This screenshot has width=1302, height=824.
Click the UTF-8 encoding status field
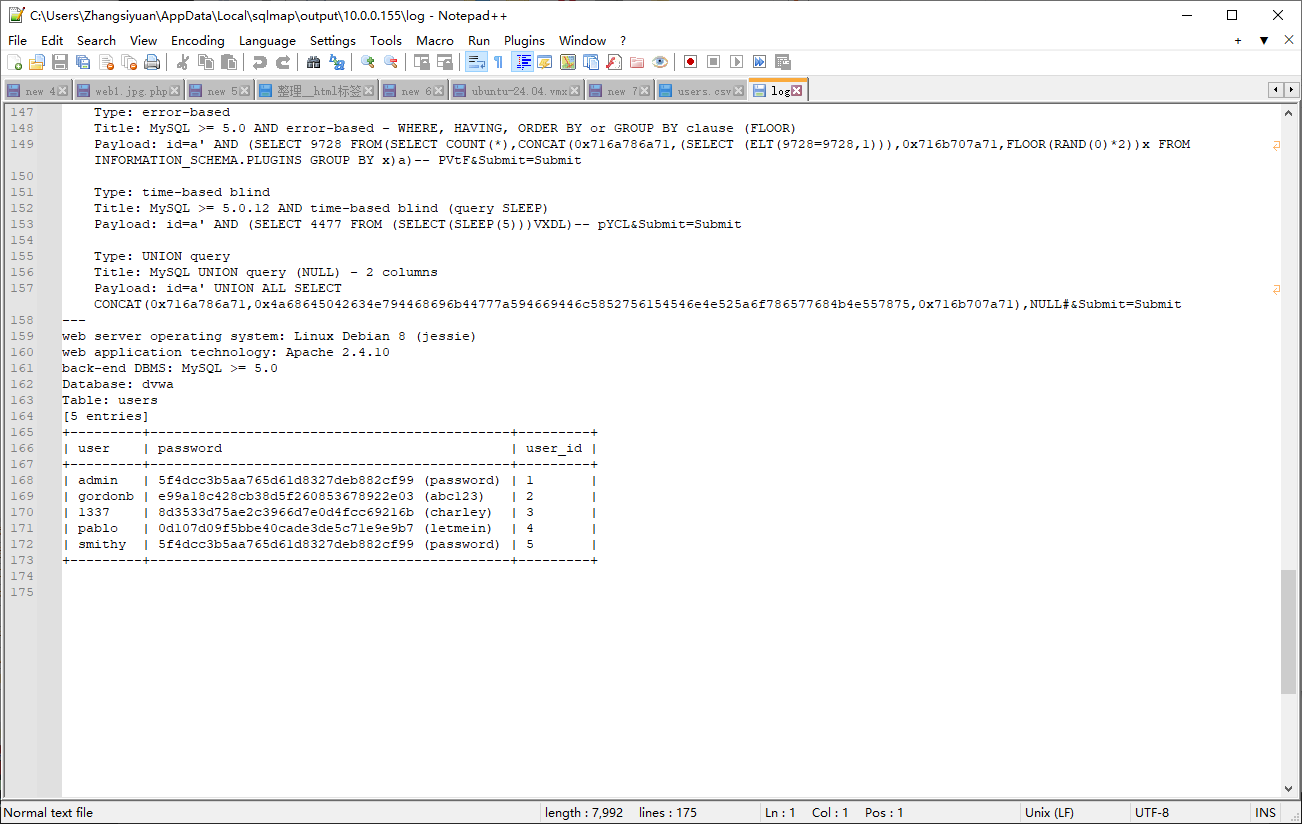tap(1188, 813)
